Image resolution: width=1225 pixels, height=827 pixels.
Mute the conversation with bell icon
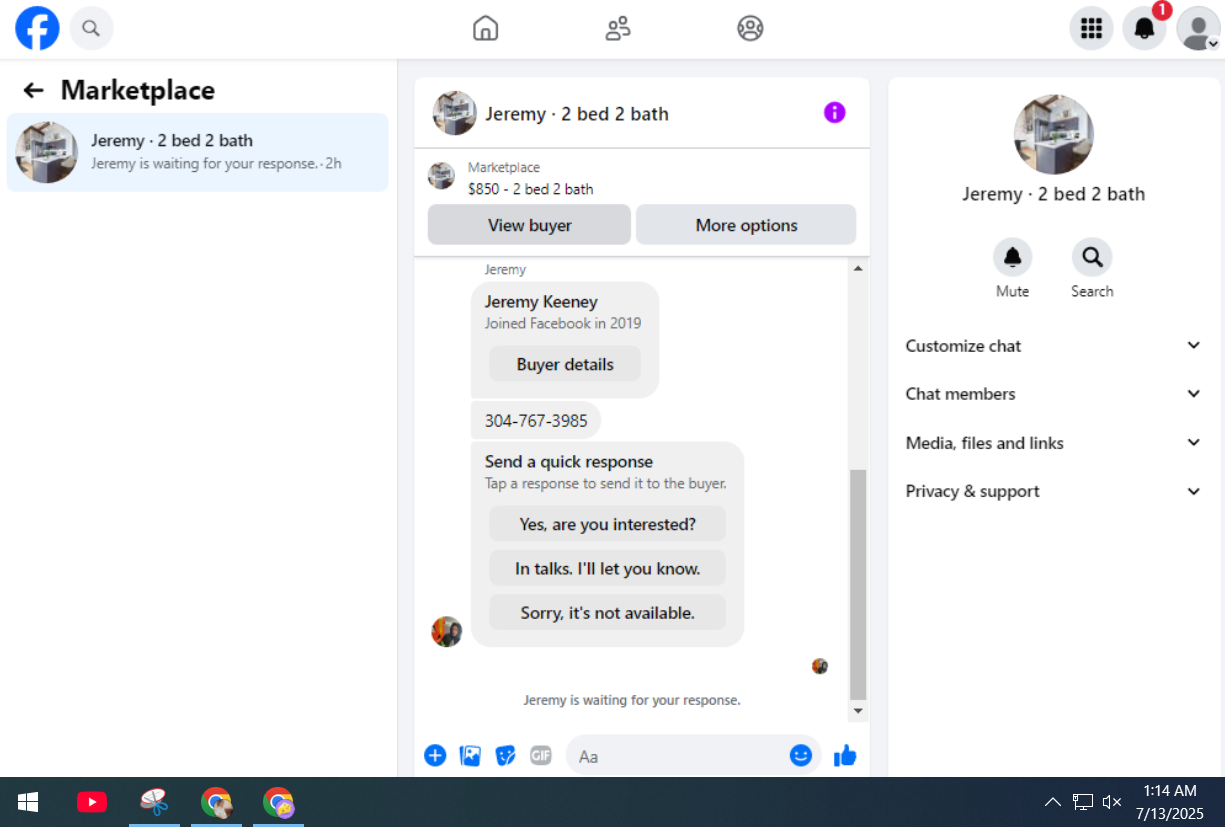[1012, 257]
